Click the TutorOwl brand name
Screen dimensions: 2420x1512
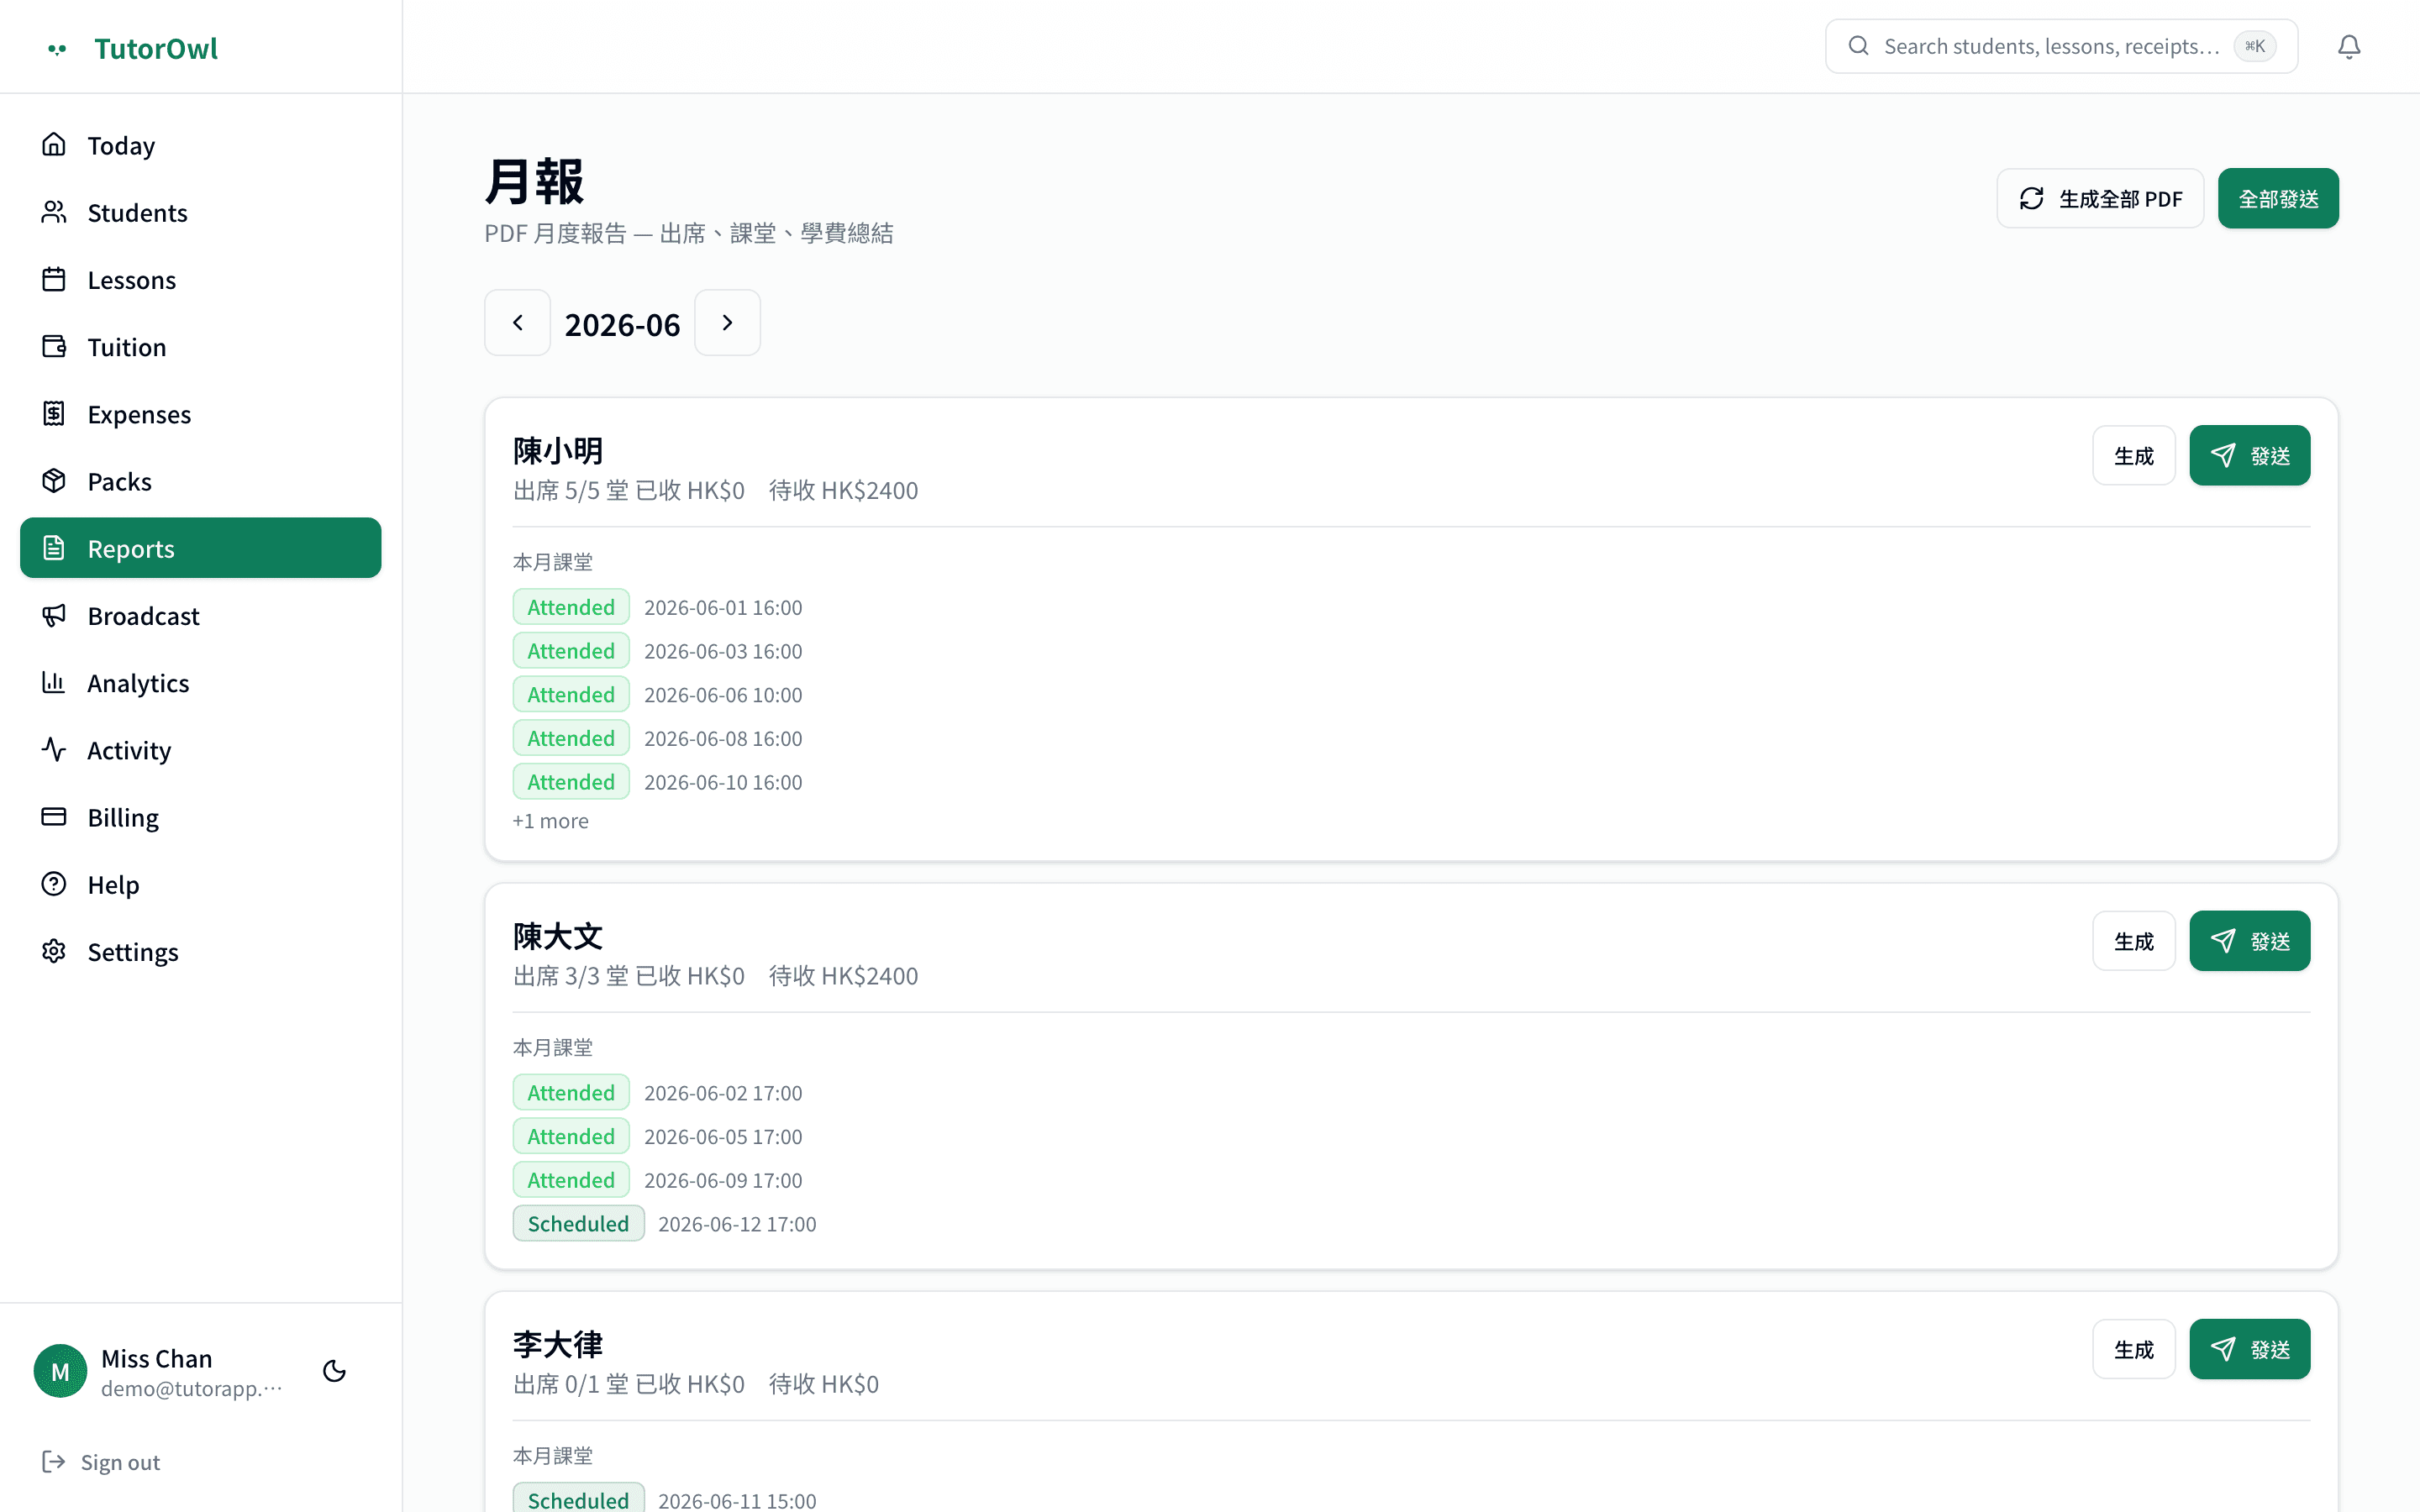pyautogui.click(x=156, y=48)
